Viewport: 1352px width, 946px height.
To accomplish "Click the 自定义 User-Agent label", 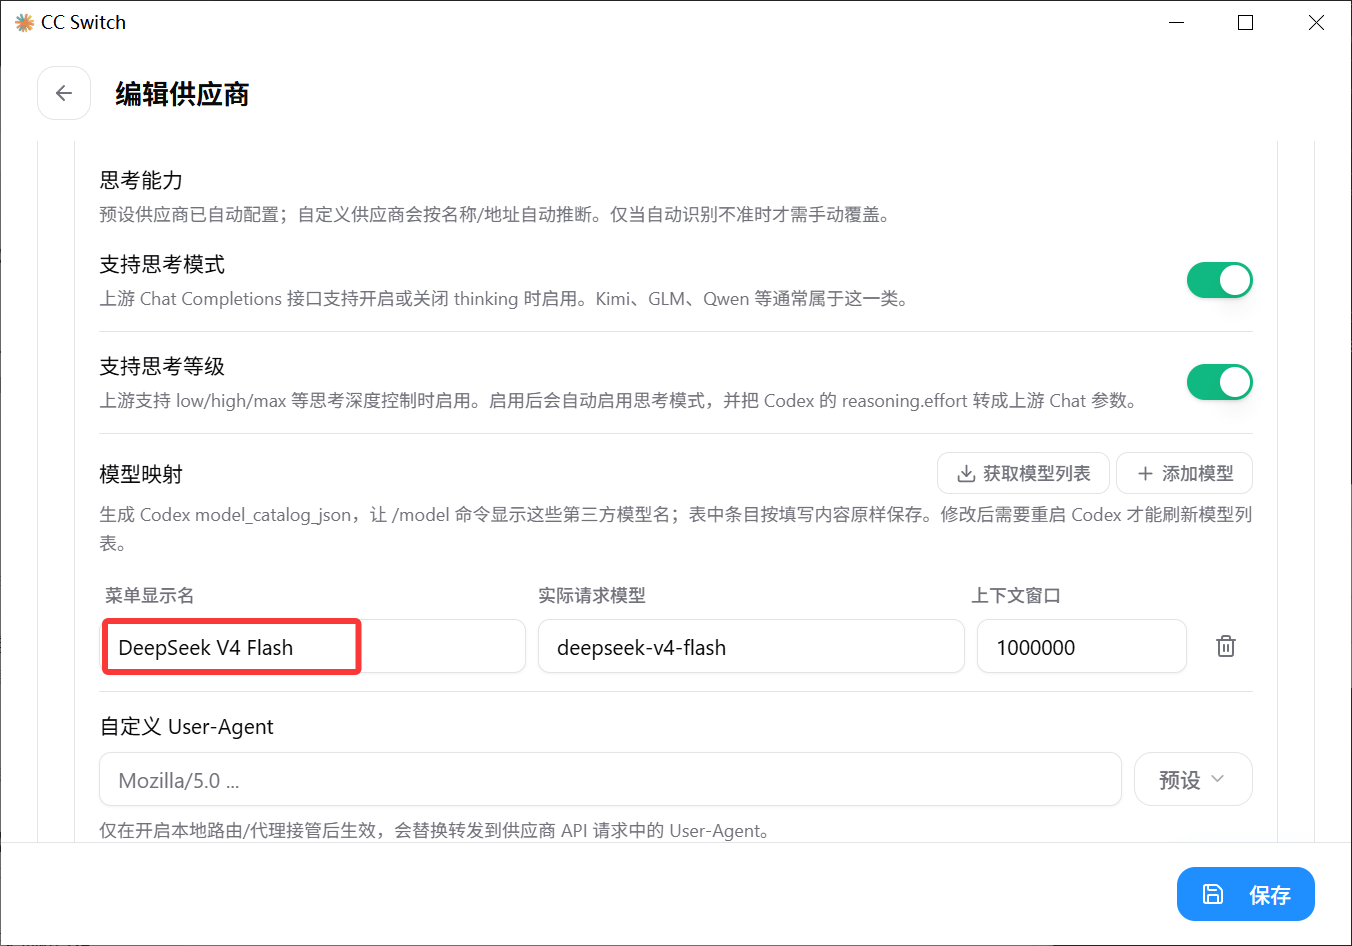I will pyautogui.click(x=186, y=727).
